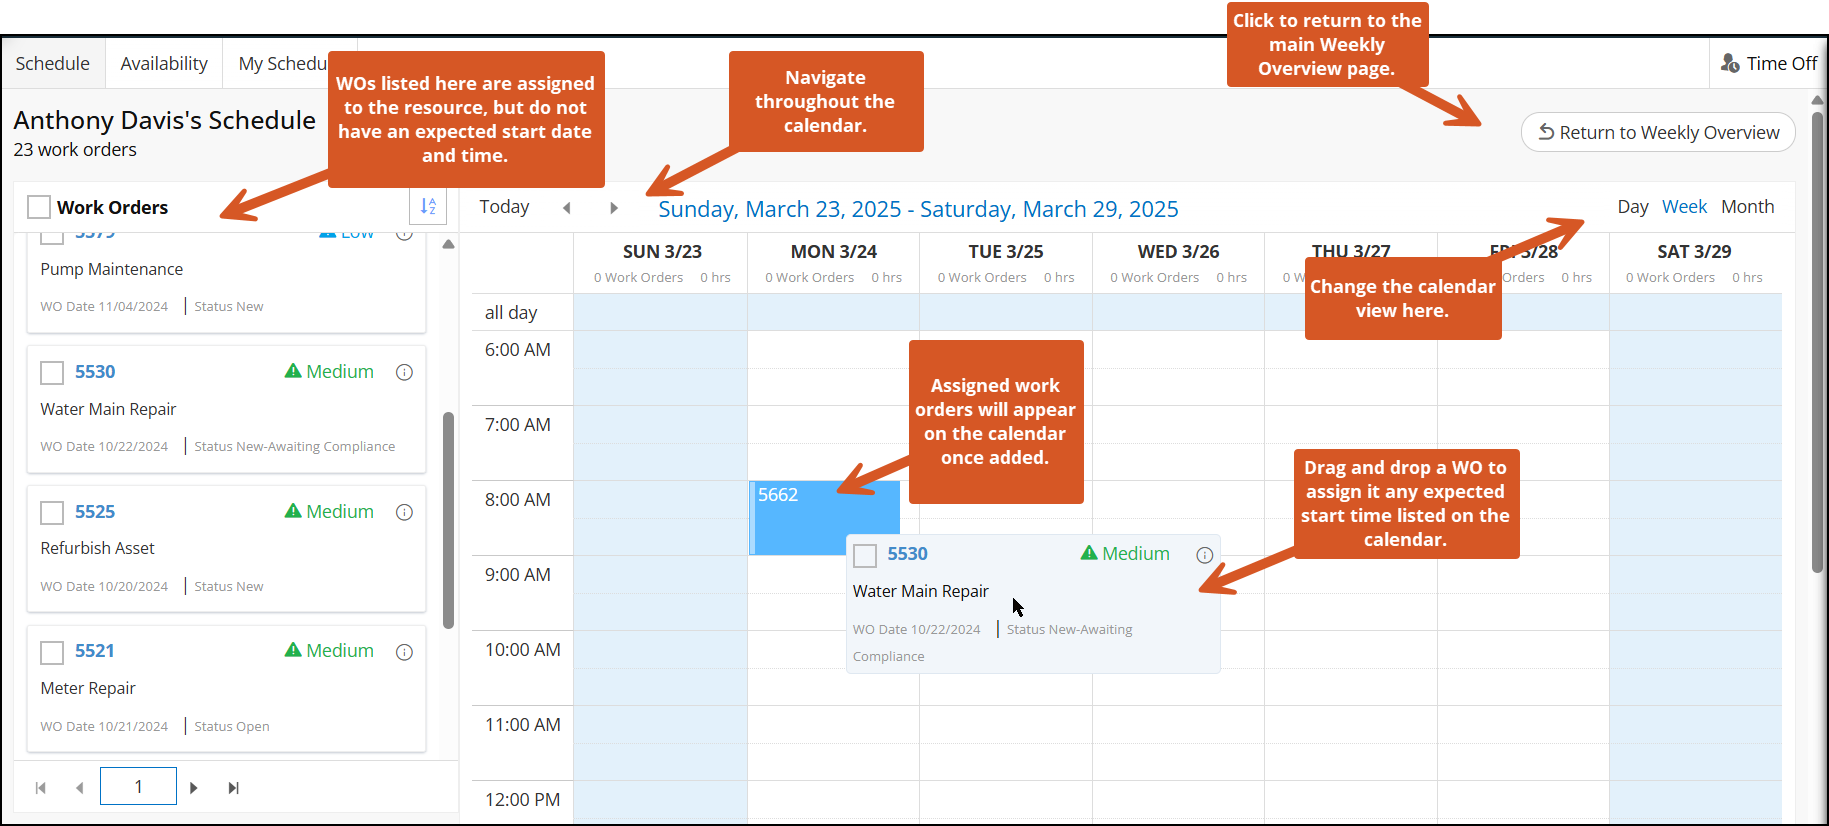This screenshot has height=826, width=1829.
Task: Check the select-all Work Orders checkbox
Action: 39,207
